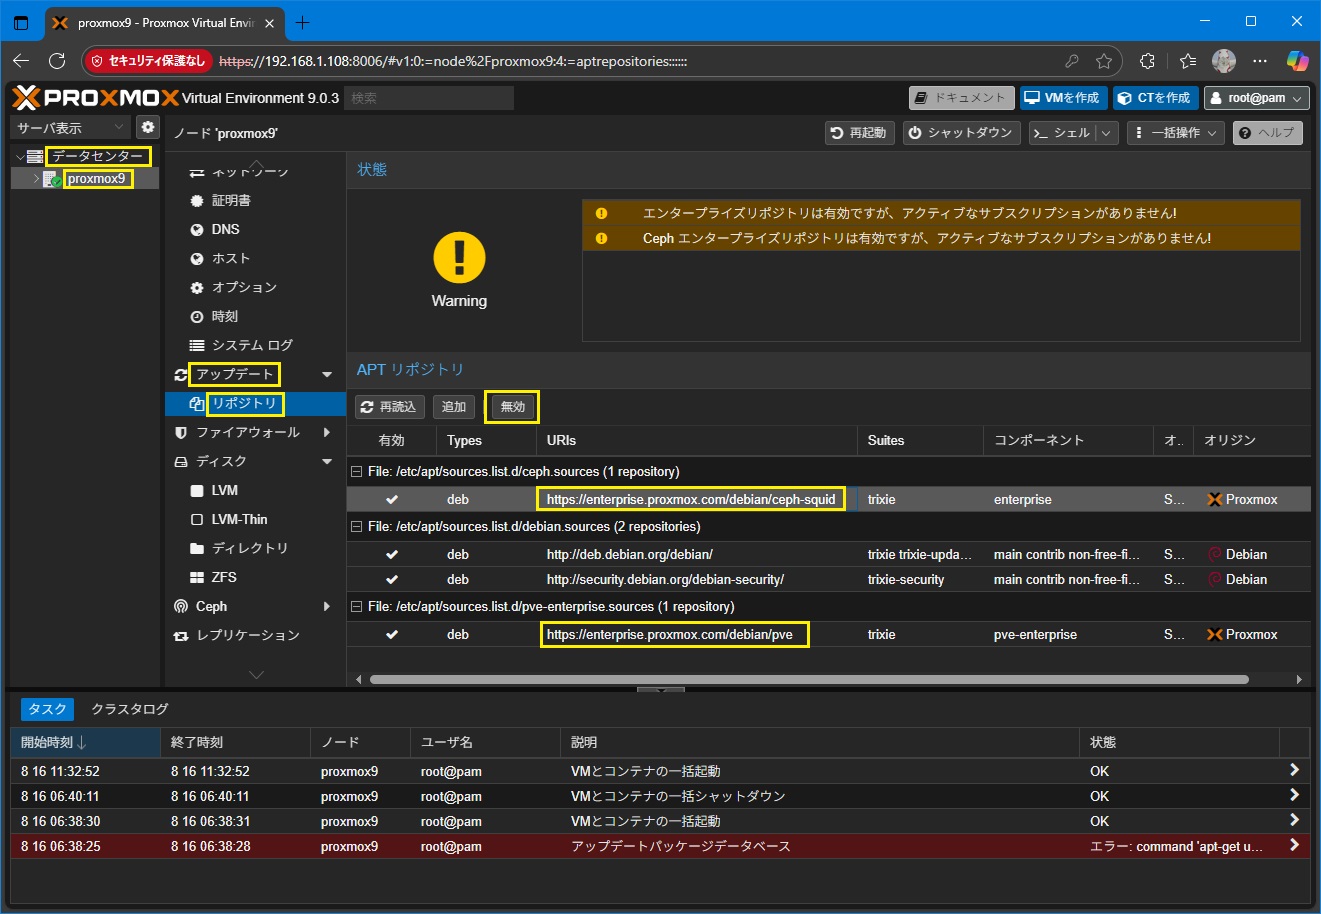The width and height of the screenshot is (1321, 914).
Task: Open 時刻 time settings
Action: pos(225,316)
